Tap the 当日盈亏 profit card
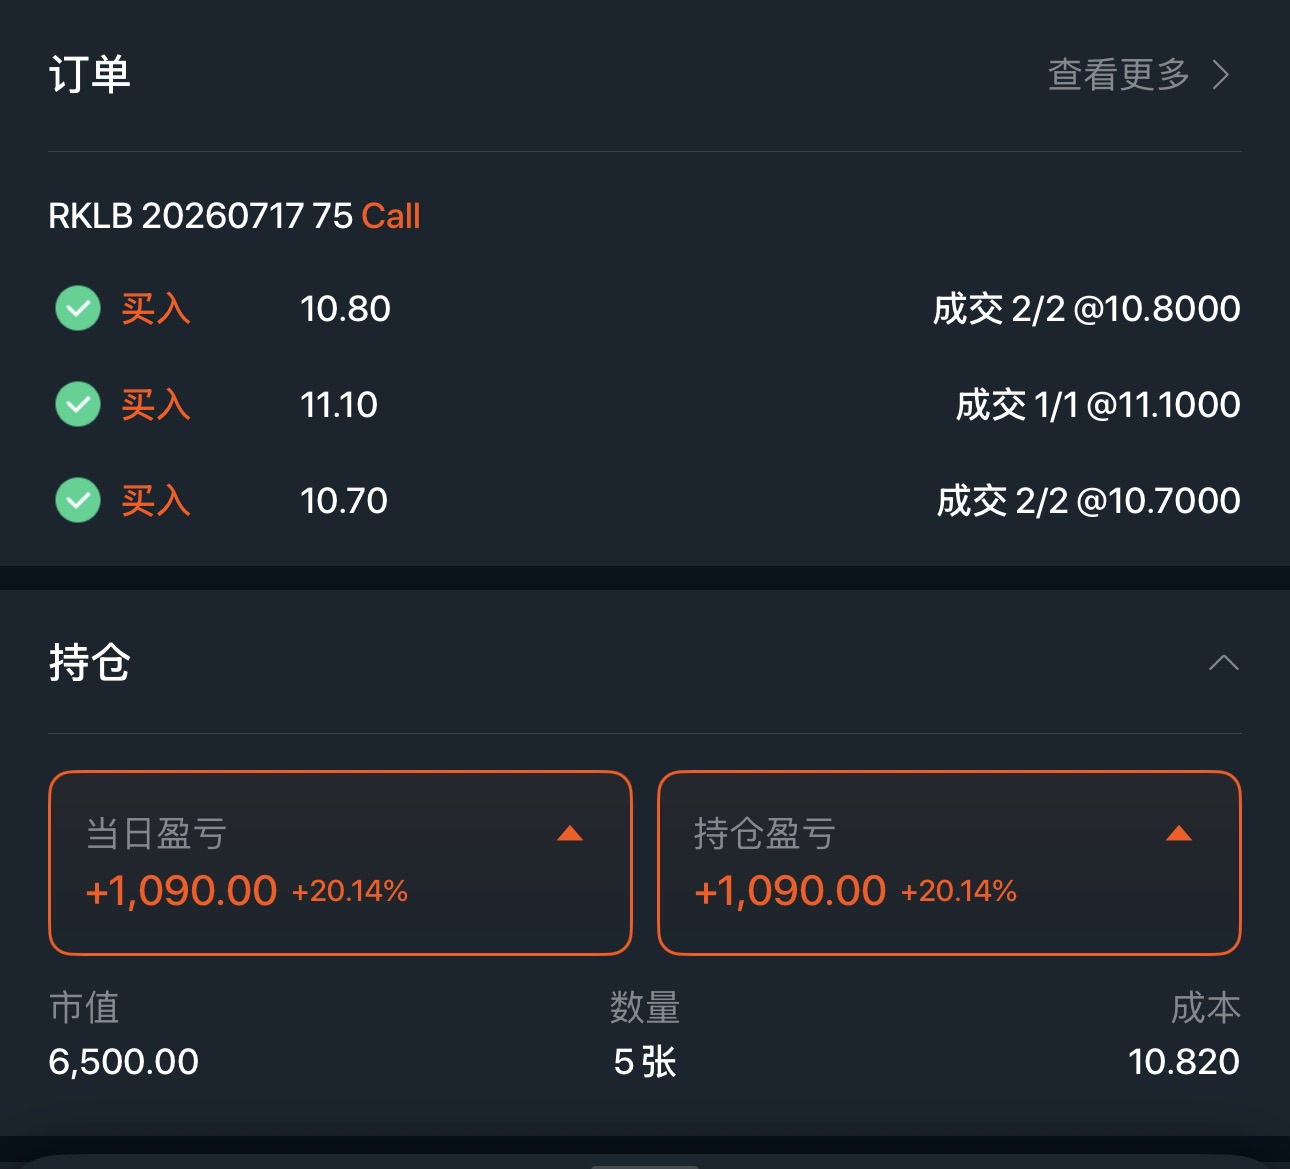Viewport: 1290px width, 1169px height. [340, 863]
